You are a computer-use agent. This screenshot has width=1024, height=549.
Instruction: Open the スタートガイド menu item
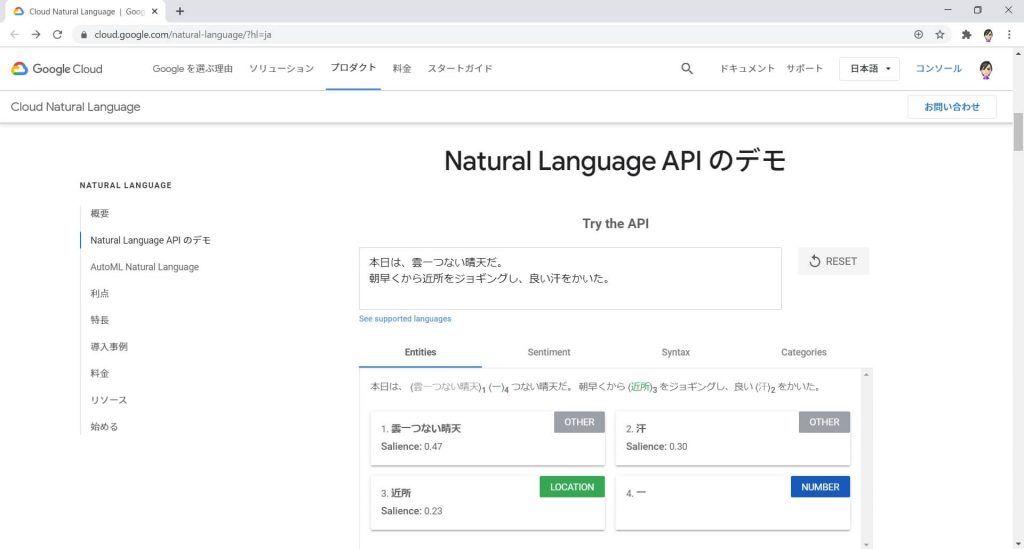[460, 69]
